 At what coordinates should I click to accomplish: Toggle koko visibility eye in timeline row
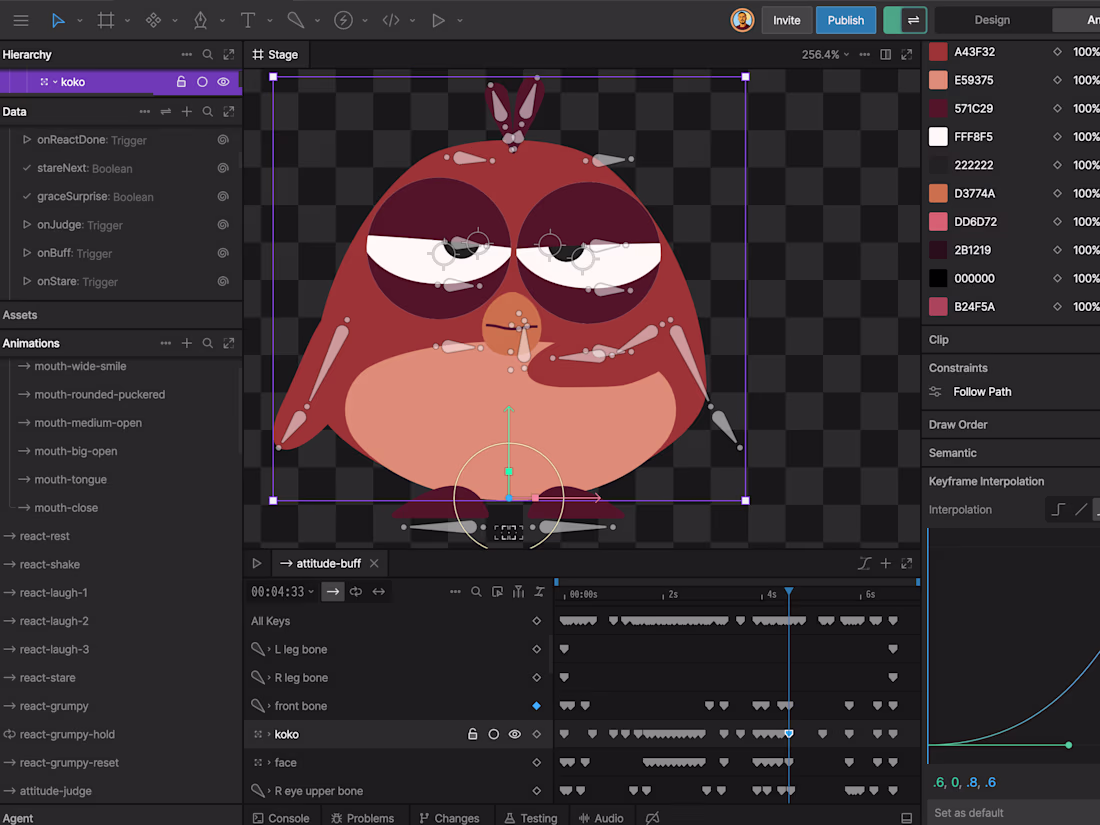pyautogui.click(x=515, y=735)
